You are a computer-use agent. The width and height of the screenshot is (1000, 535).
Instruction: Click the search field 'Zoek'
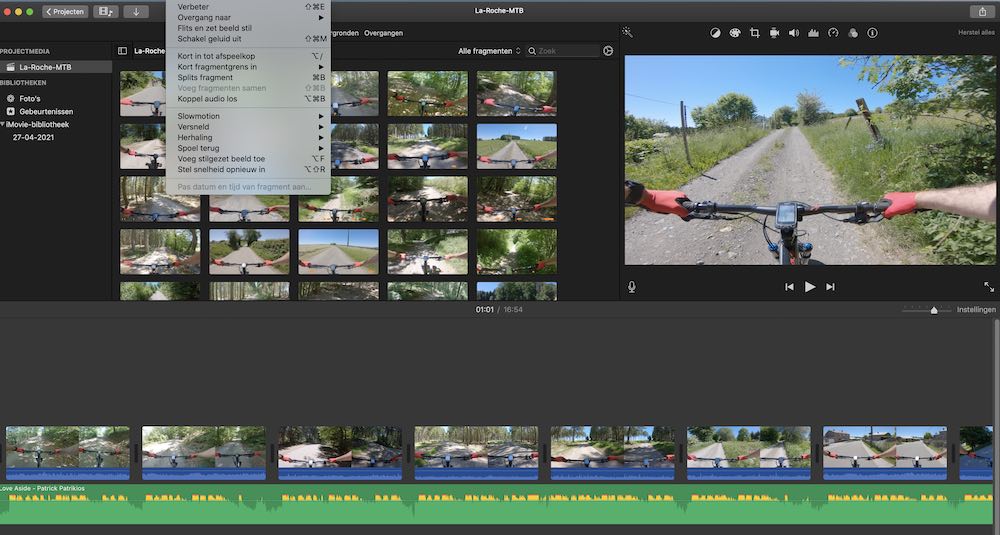click(565, 51)
